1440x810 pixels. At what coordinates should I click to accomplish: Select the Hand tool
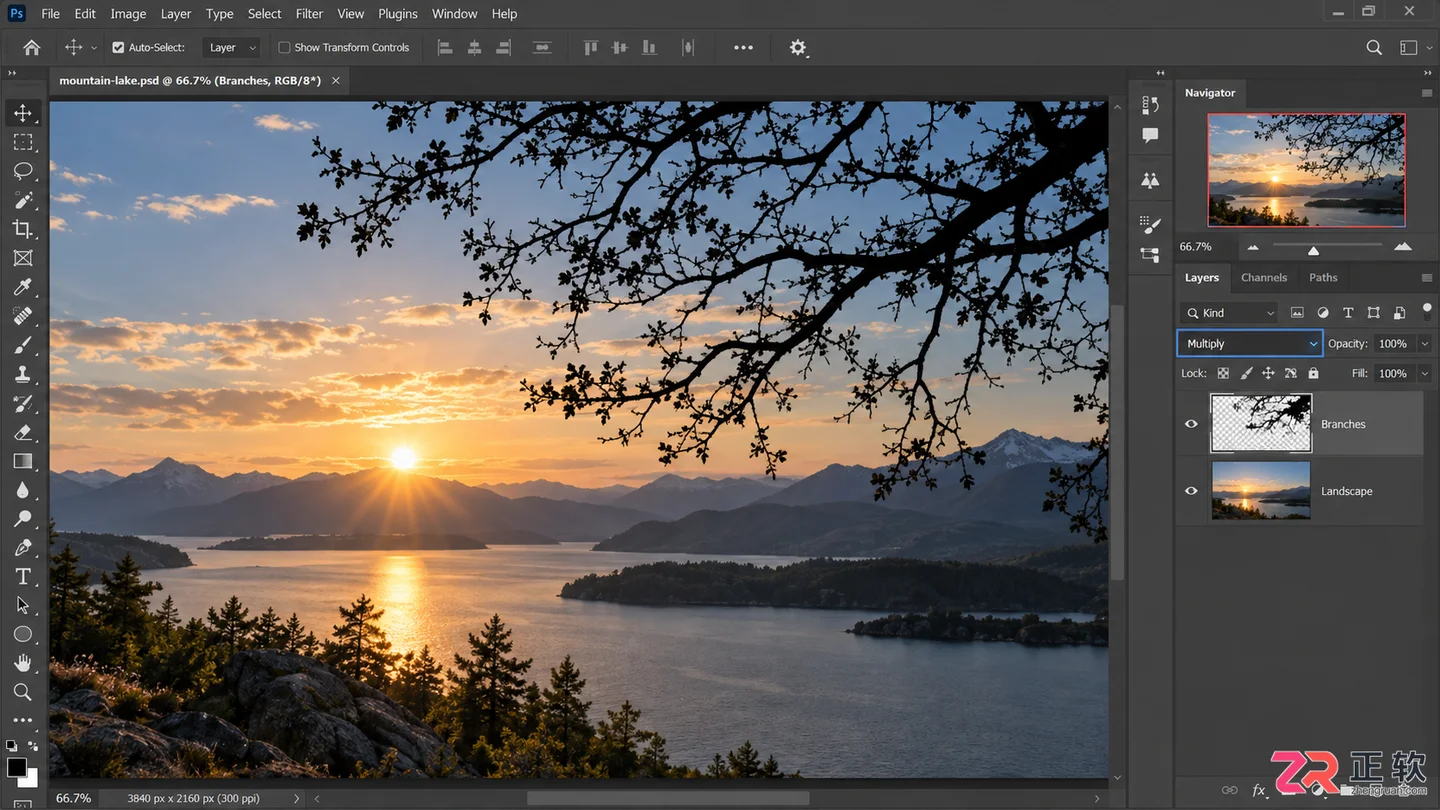(23, 662)
